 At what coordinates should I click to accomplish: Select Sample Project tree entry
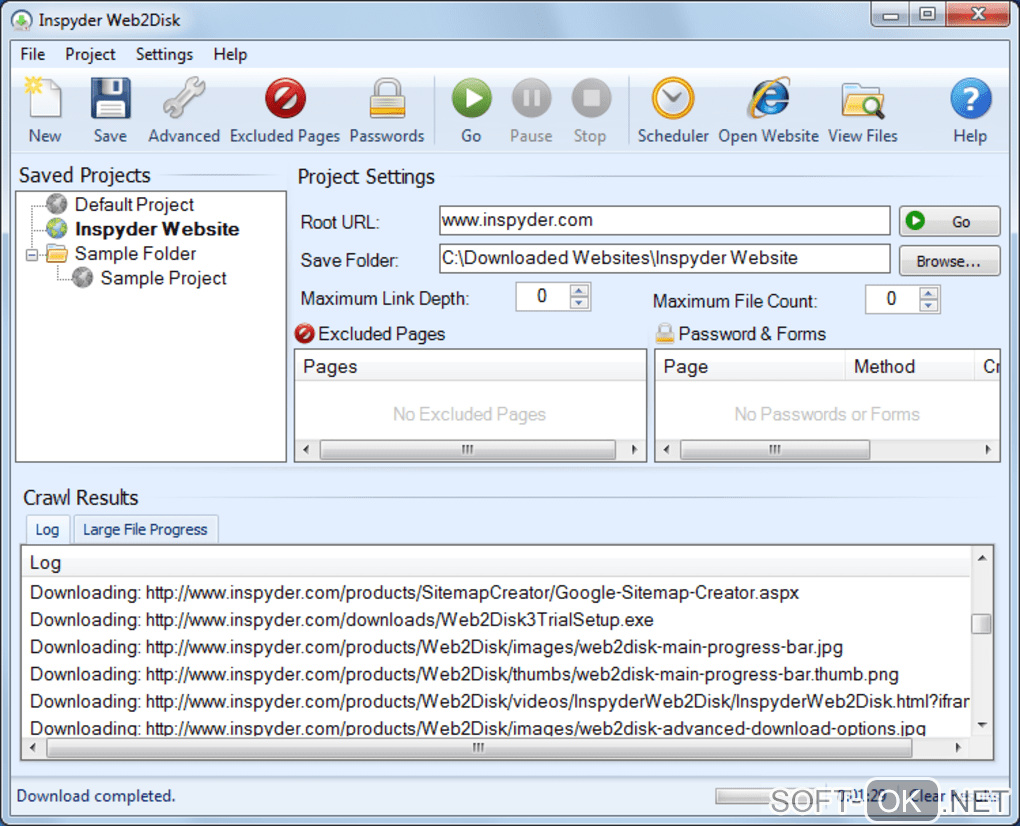pos(163,278)
